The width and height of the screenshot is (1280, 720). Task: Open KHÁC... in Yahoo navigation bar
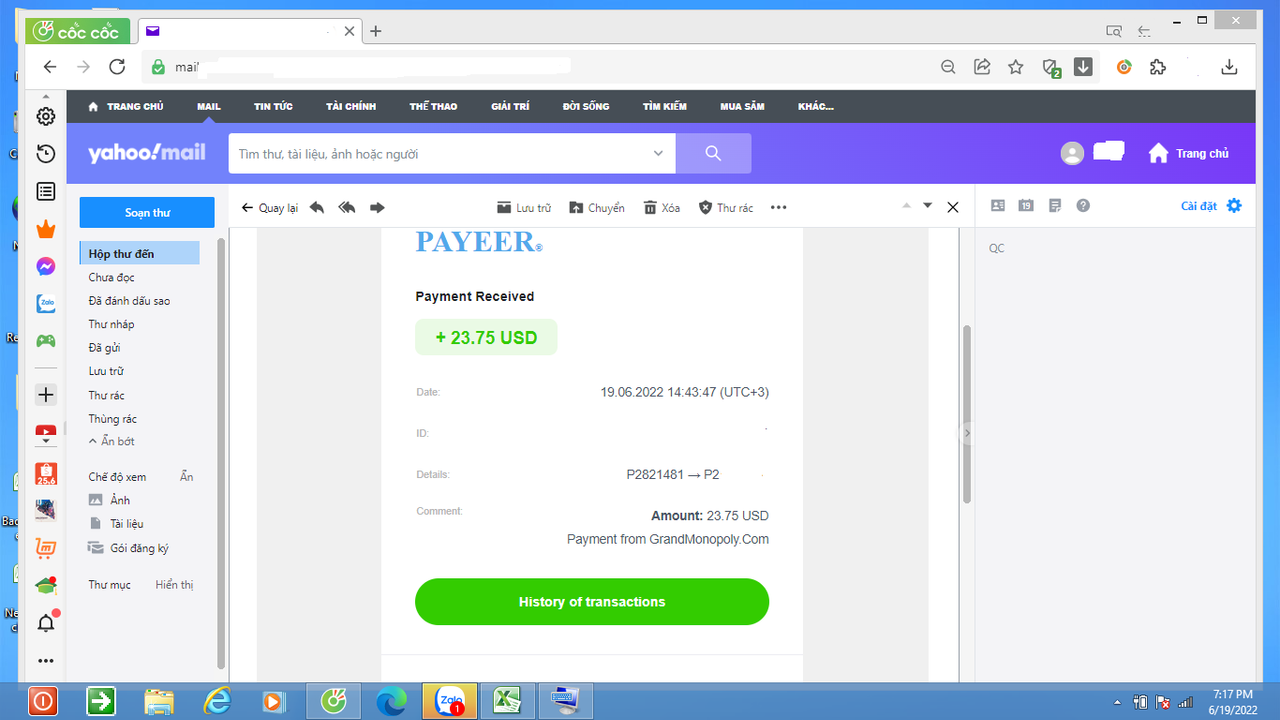point(816,106)
